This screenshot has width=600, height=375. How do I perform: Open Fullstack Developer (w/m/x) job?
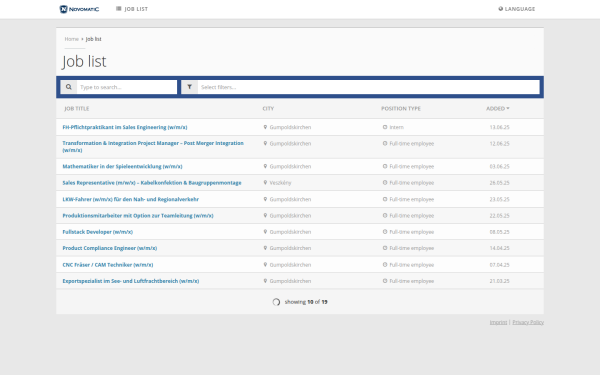(98, 232)
